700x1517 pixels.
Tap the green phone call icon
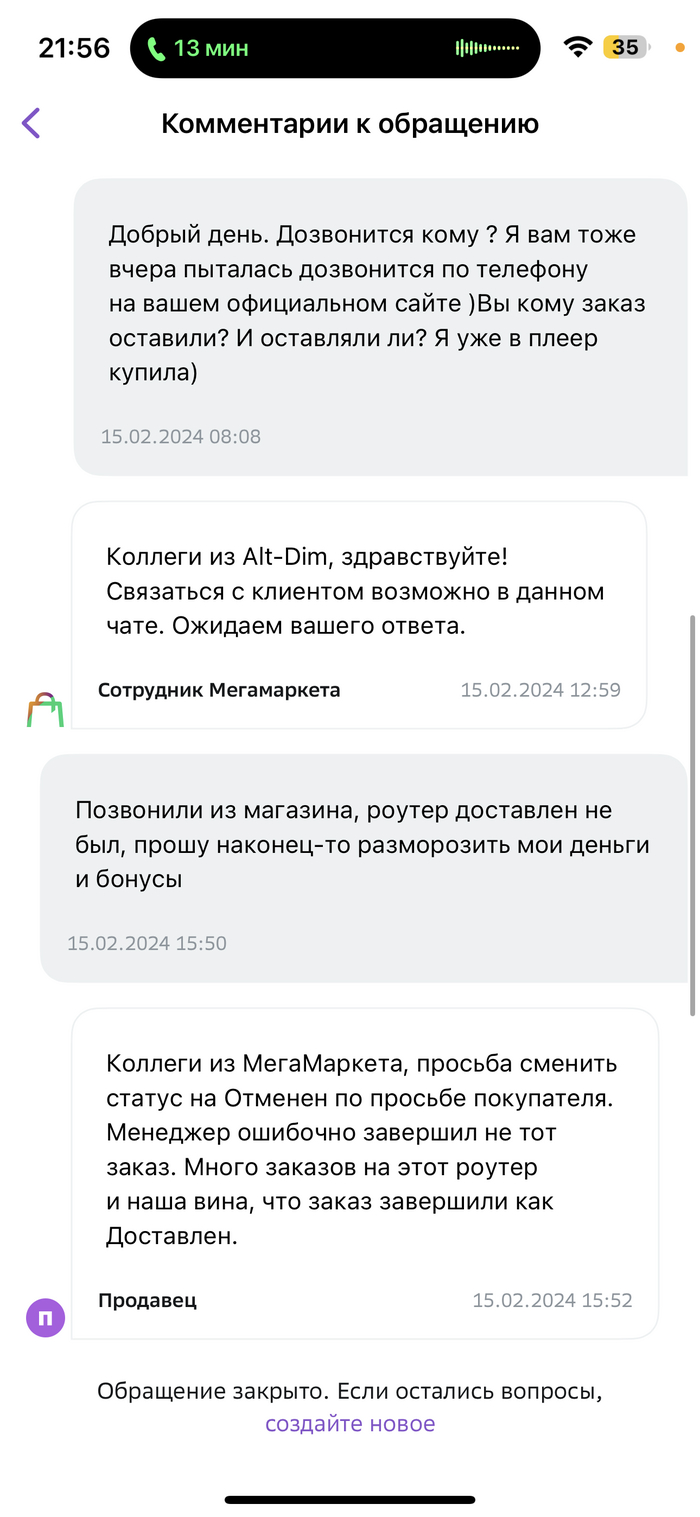[156, 48]
